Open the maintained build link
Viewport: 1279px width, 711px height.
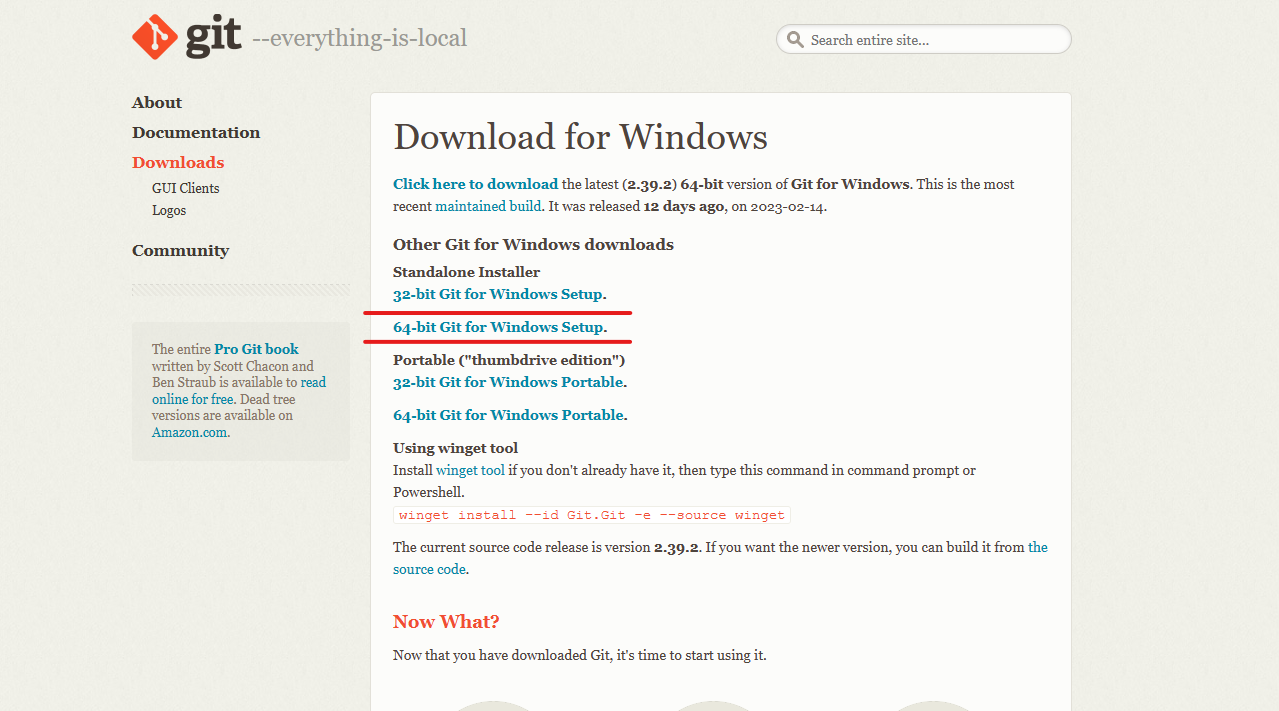click(x=488, y=207)
